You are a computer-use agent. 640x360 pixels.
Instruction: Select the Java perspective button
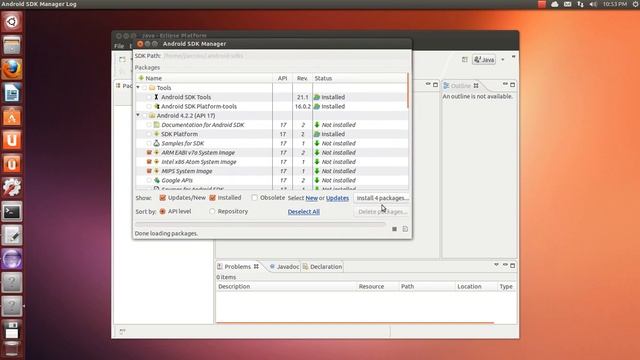point(484,60)
